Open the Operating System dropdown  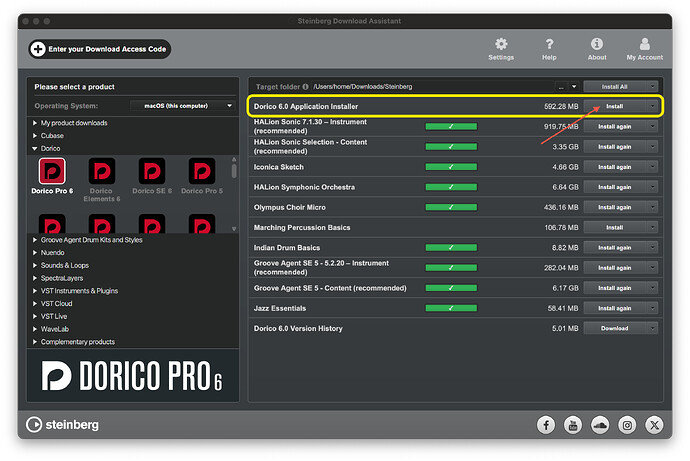click(x=182, y=106)
